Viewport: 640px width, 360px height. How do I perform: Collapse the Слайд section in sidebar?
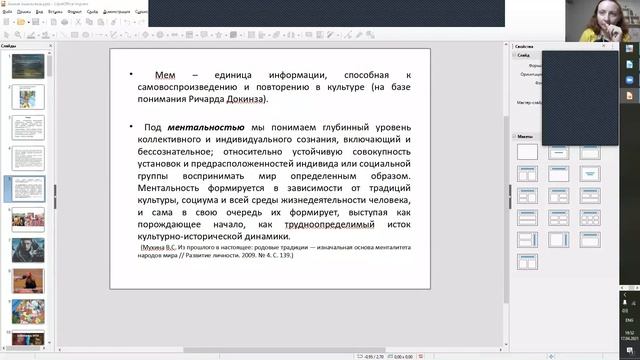point(515,55)
